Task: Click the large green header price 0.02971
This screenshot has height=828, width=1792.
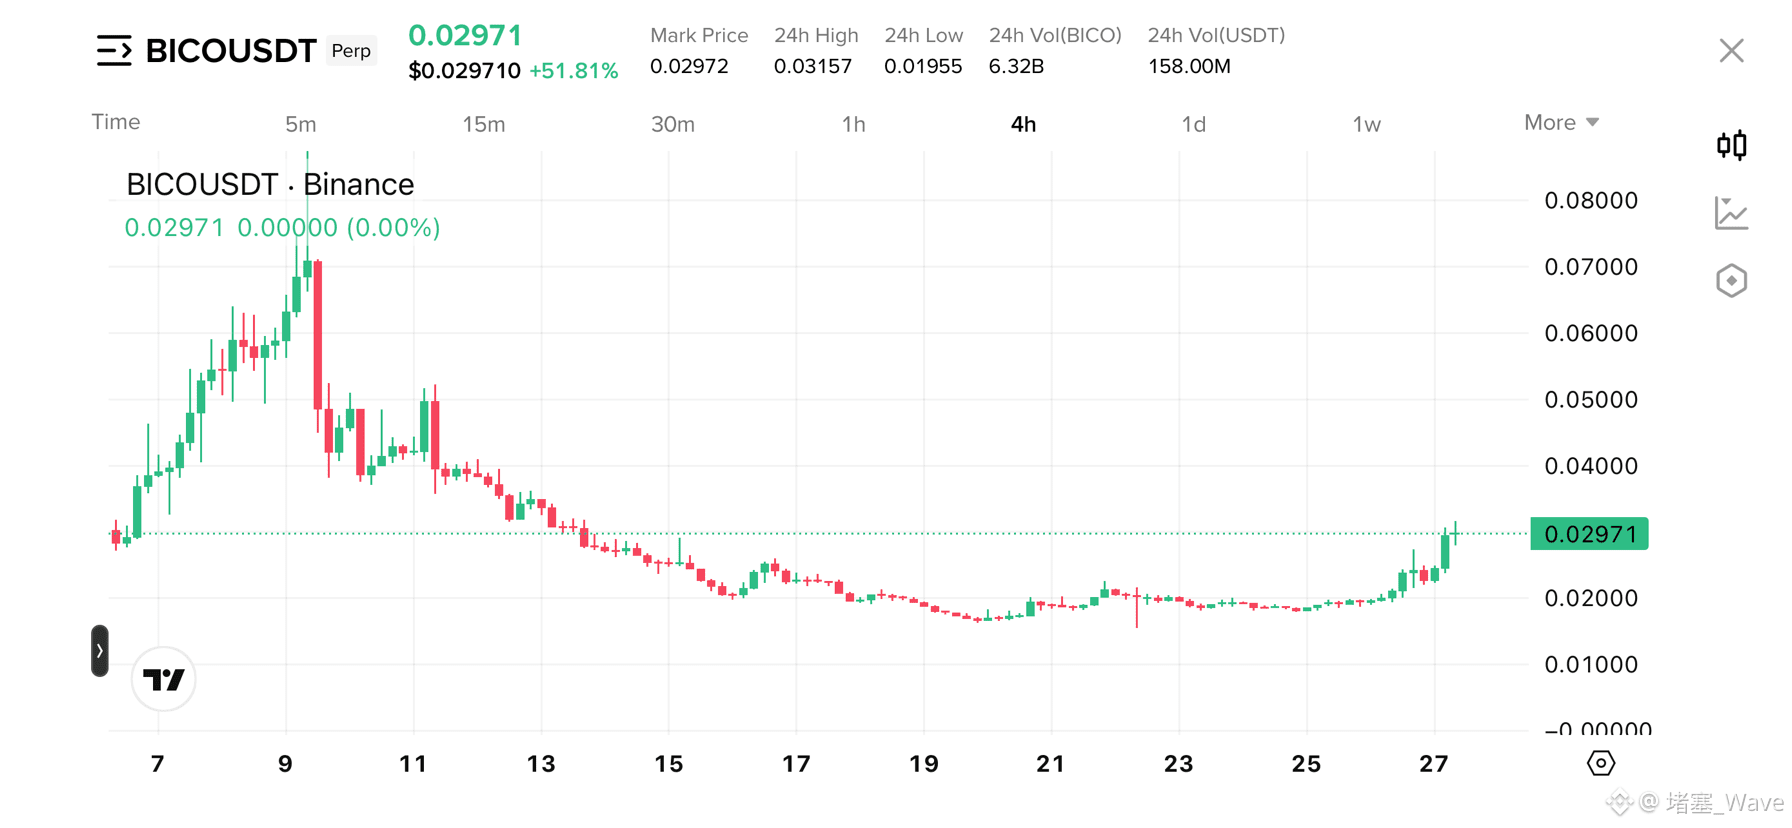Action: pyautogui.click(x=466, y=35)
